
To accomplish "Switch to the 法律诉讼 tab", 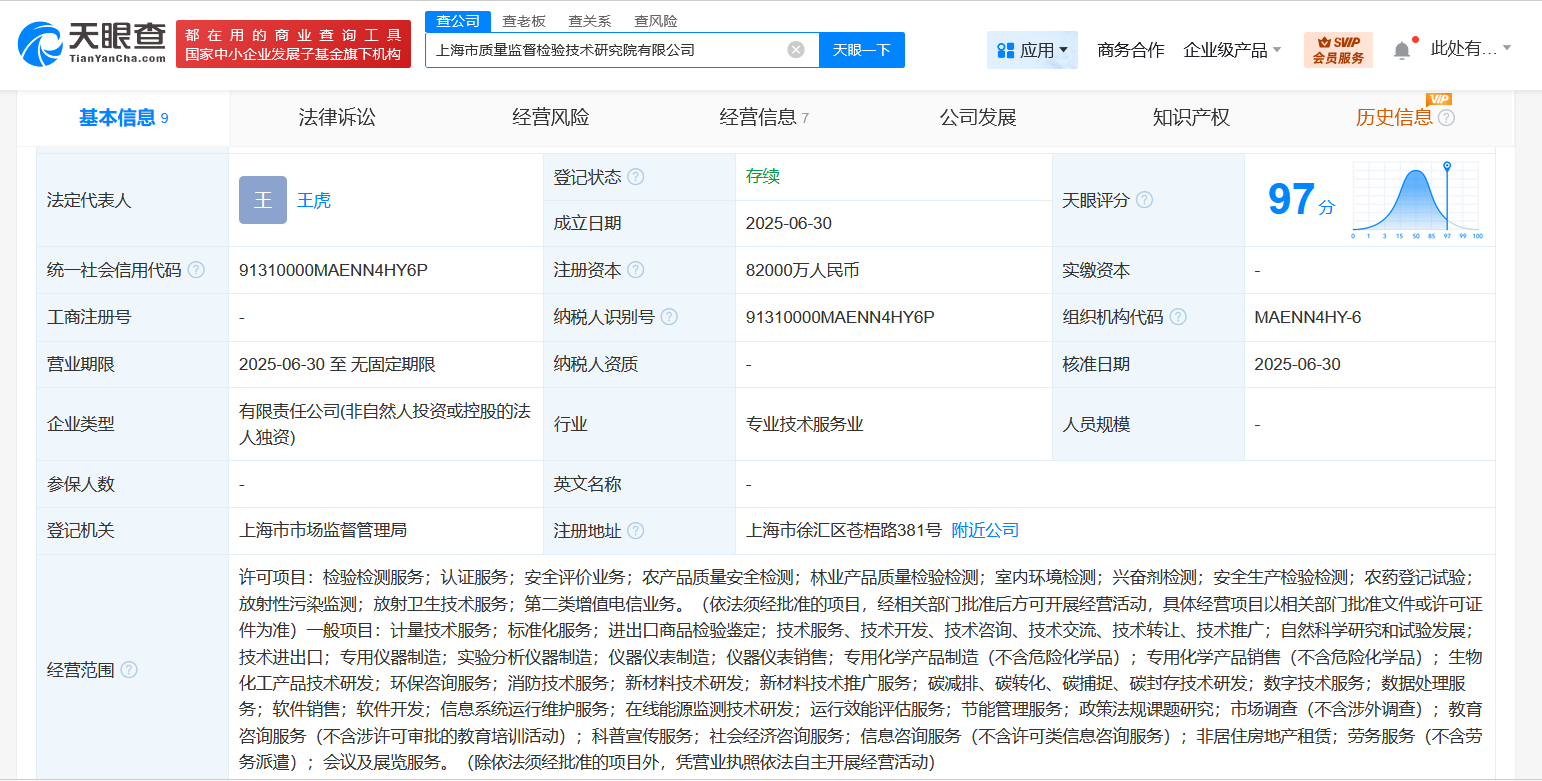I will coord(337,118).
